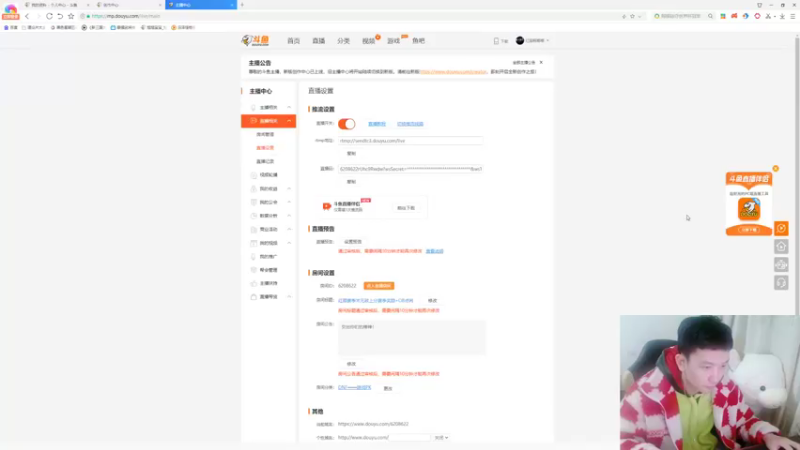Copy the stream key with its 复制 button
This screenshot has height=450, width=800.
coord(352,182)
